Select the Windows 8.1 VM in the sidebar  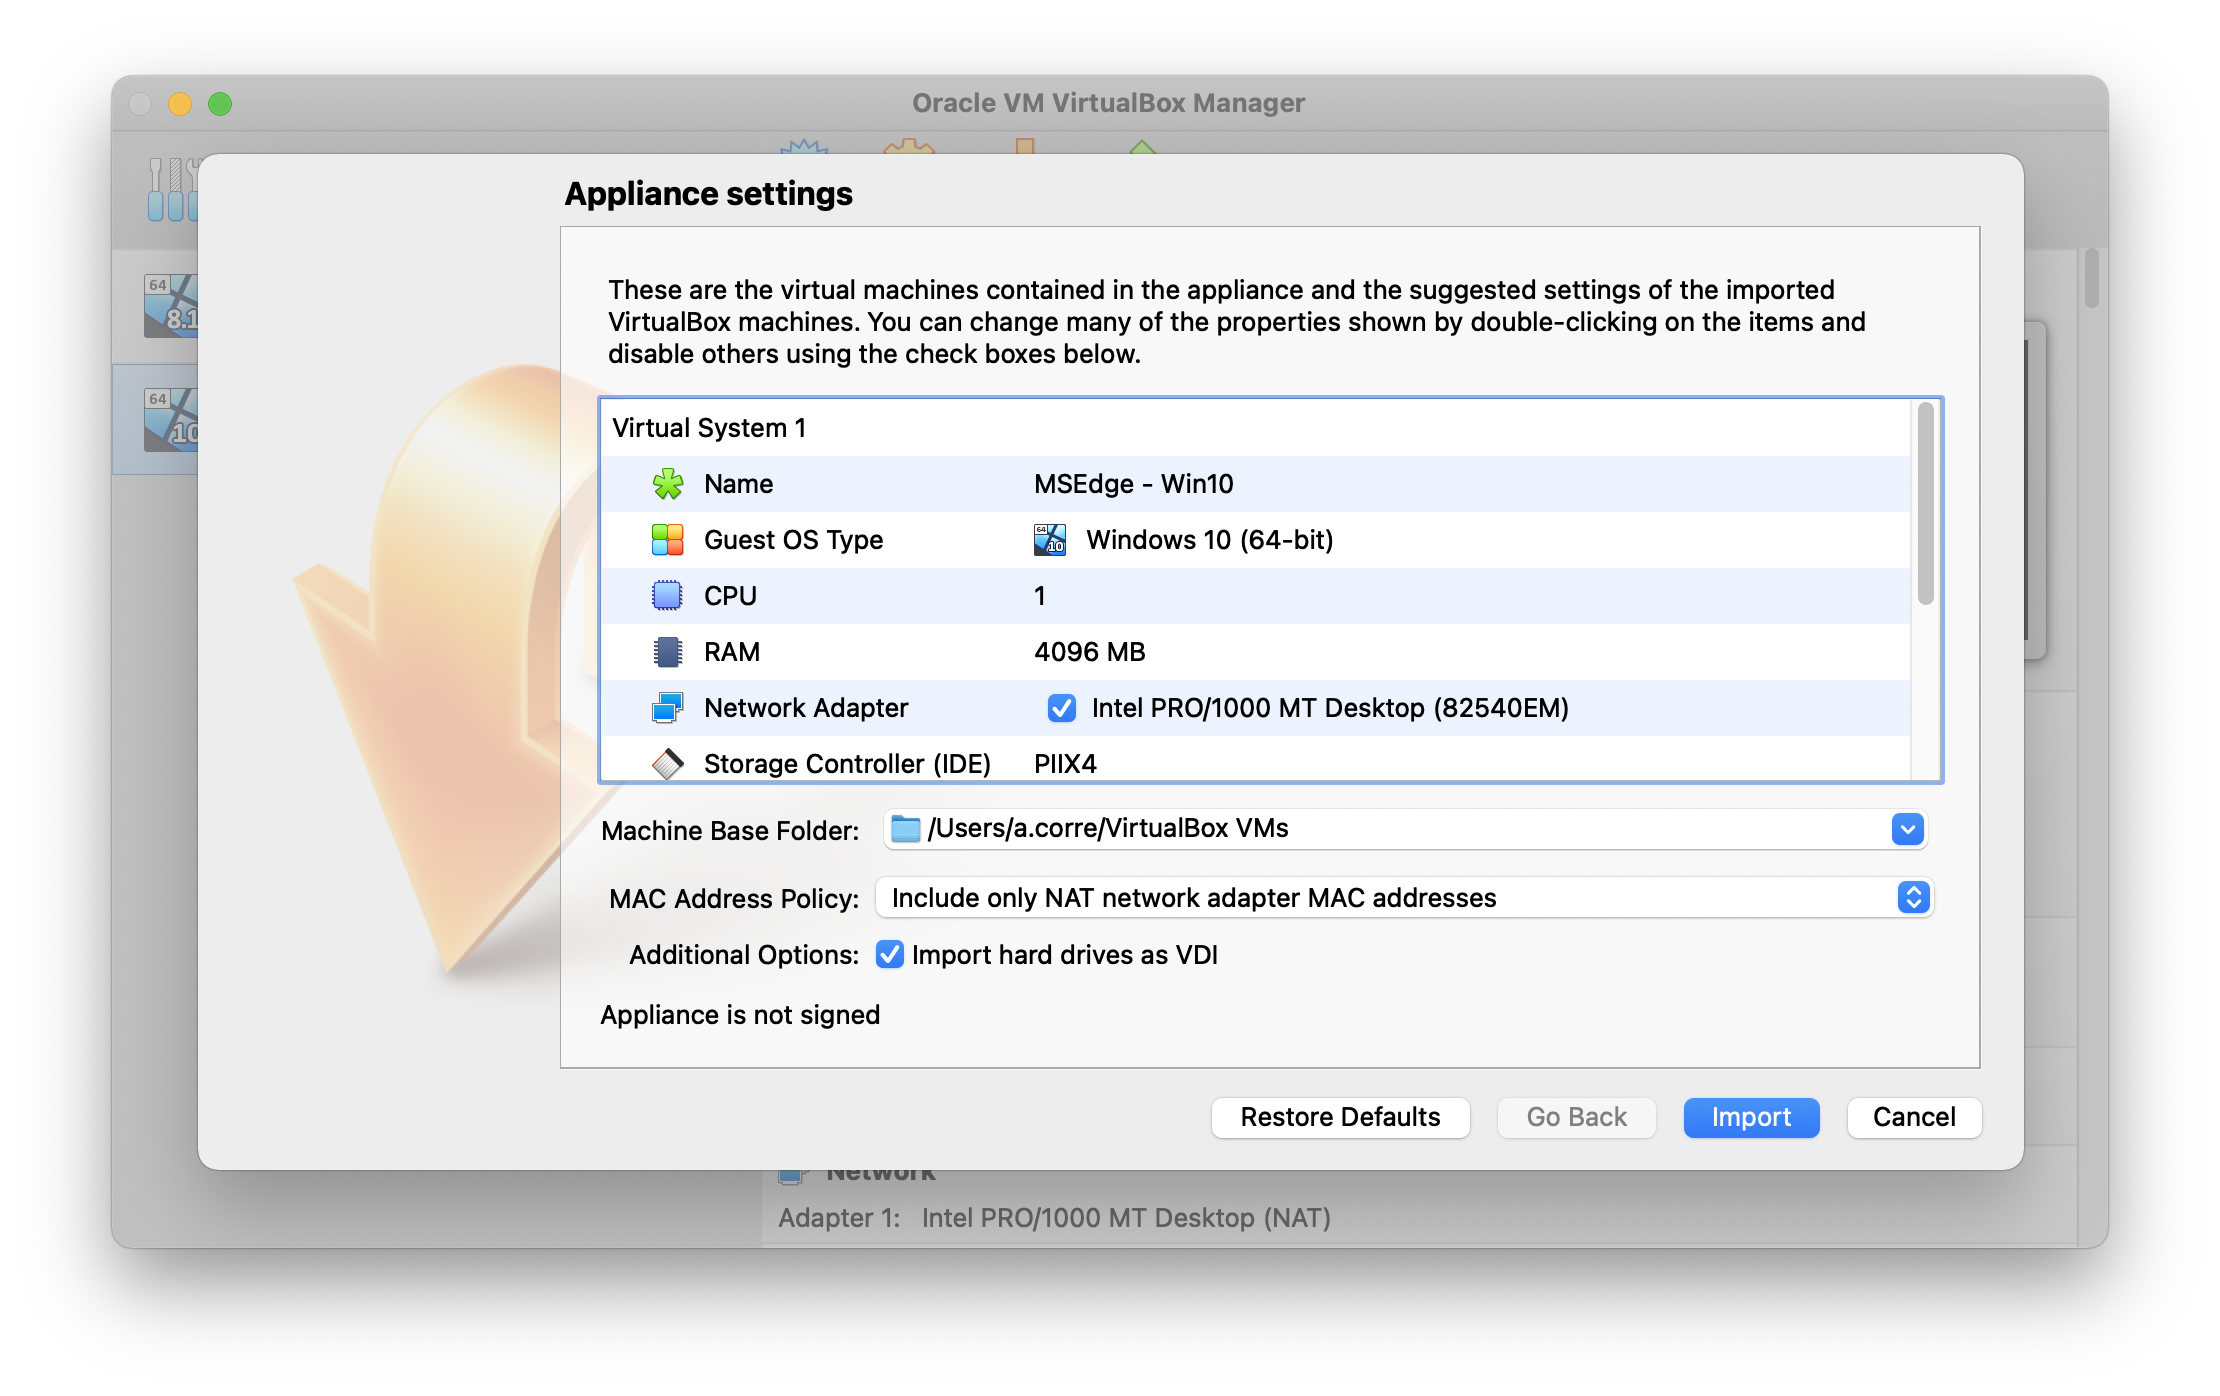pos(172,305)
